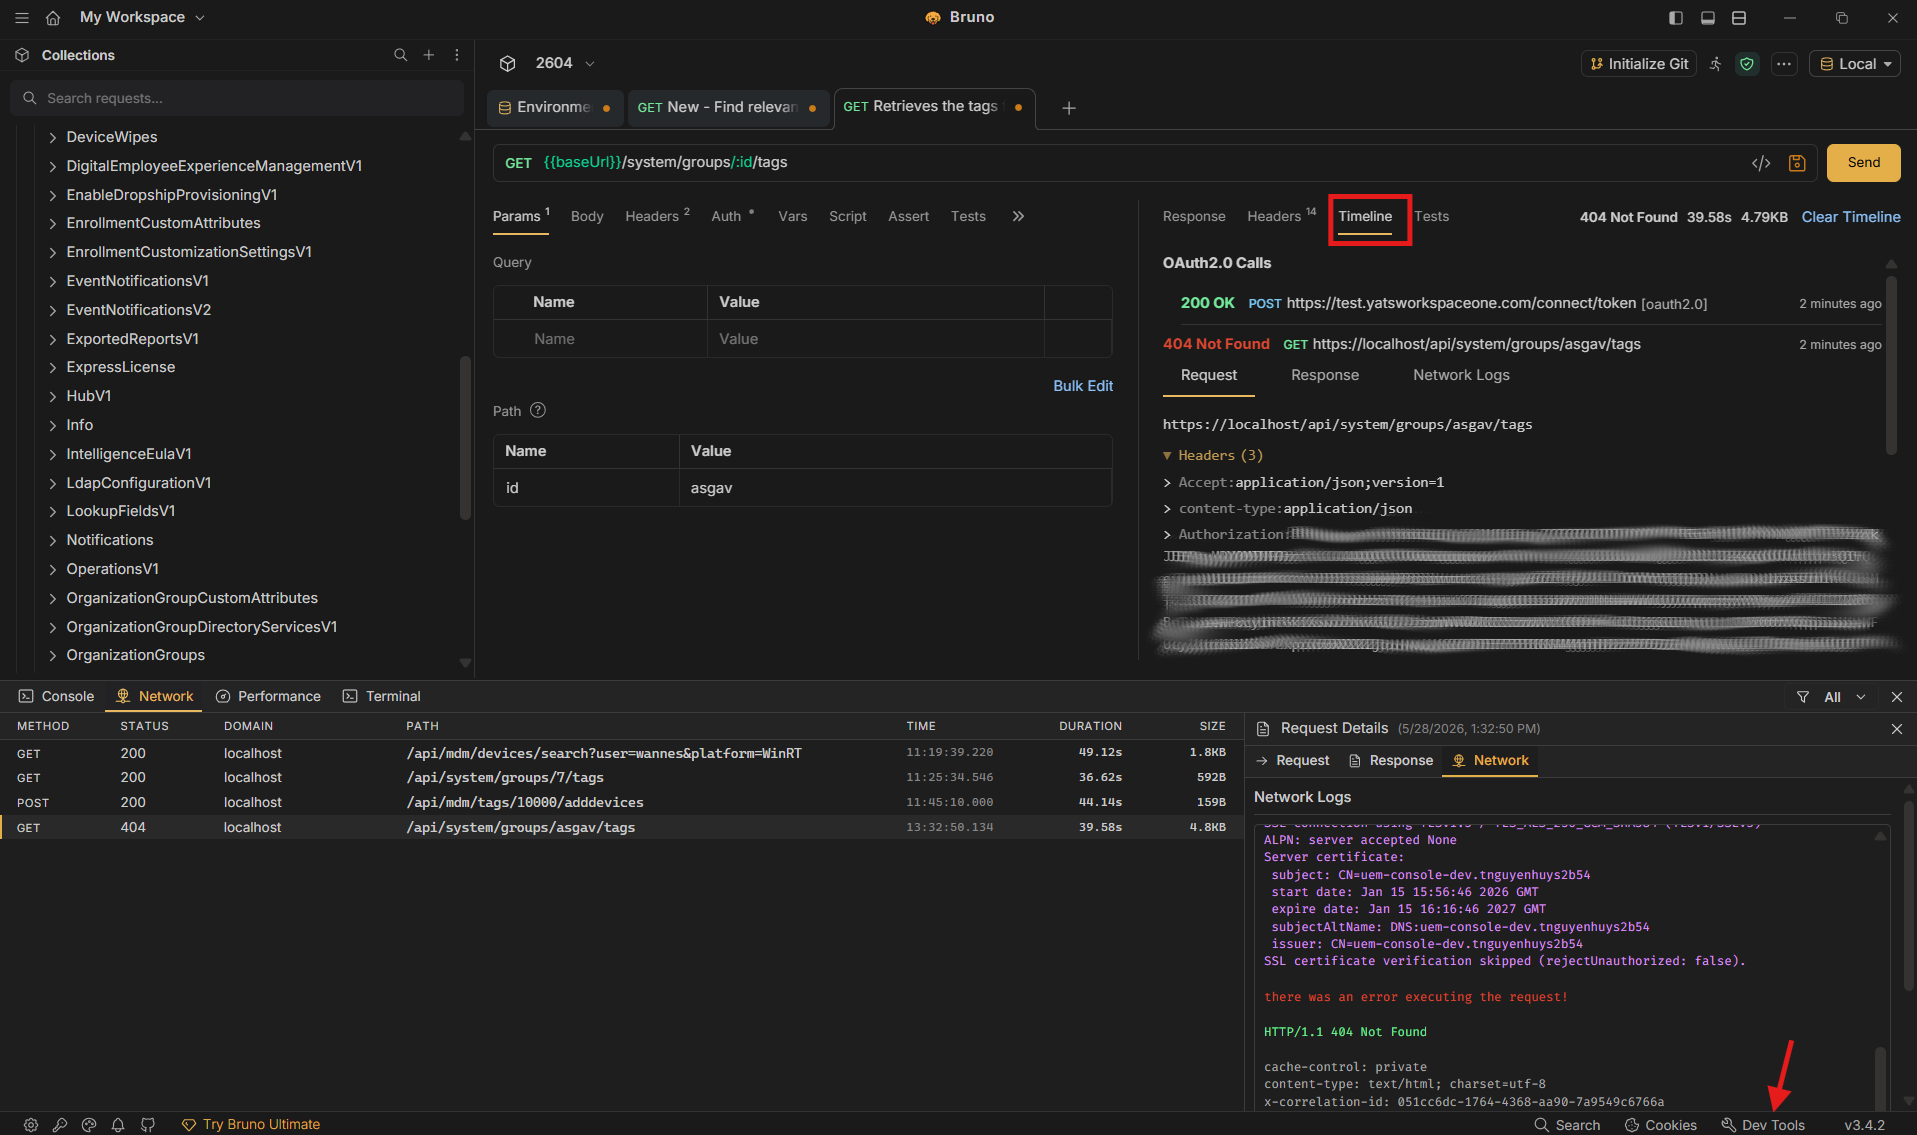Open the Local environment dropdown

[1855, 64]
